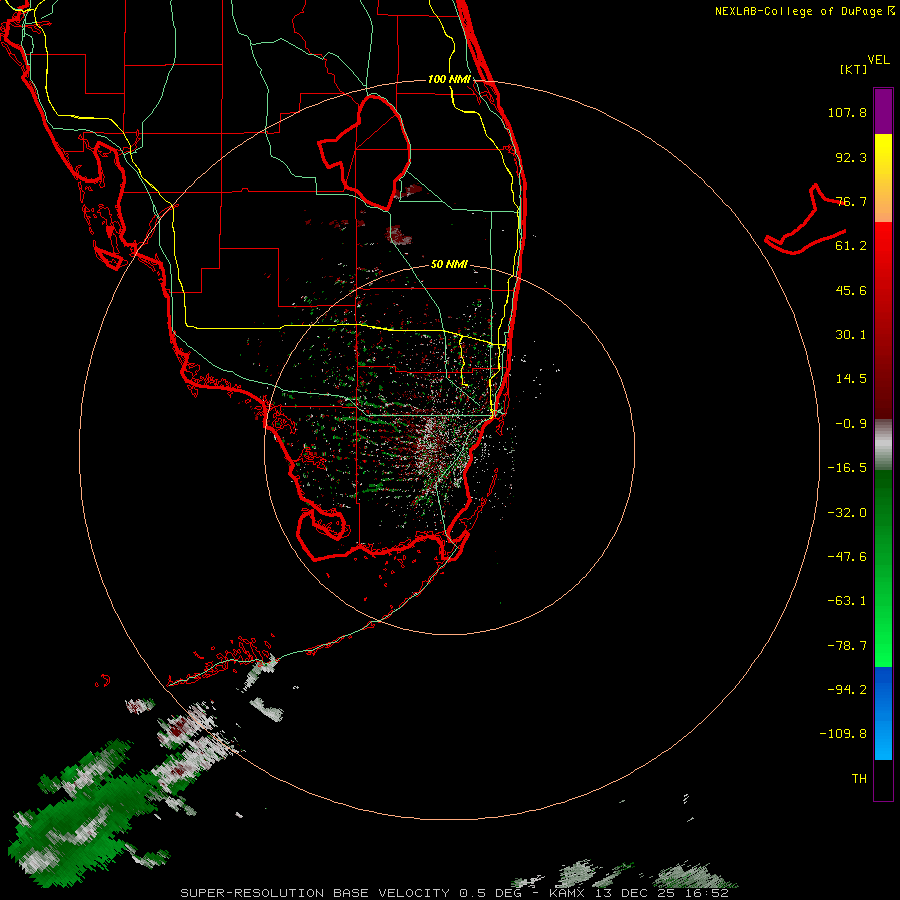The width and height of the screenshot is (900, 900).
Task: Click the -63.1 value on the velocity scale
Action: [847, 601]
